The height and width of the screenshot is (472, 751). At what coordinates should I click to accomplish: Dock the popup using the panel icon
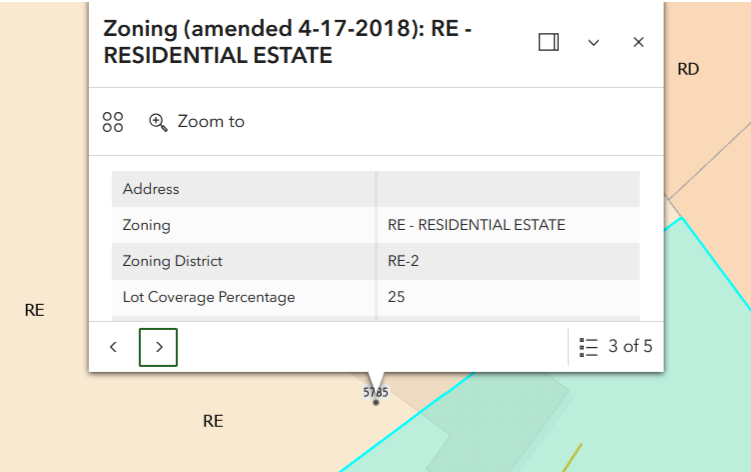click(548, 42)
